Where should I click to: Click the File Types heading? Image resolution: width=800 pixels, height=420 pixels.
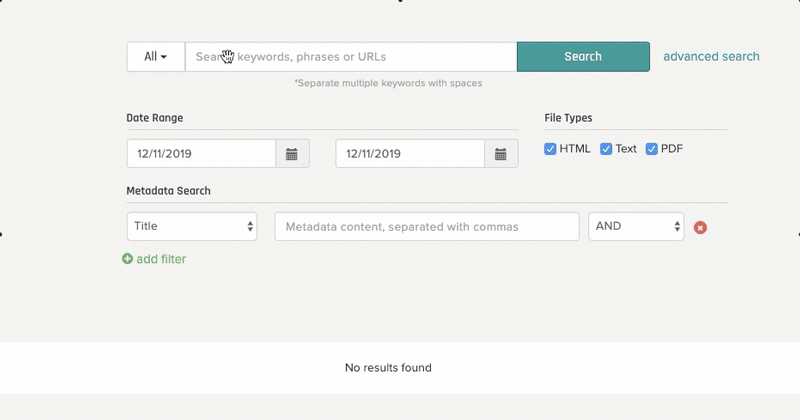(568, 118)
